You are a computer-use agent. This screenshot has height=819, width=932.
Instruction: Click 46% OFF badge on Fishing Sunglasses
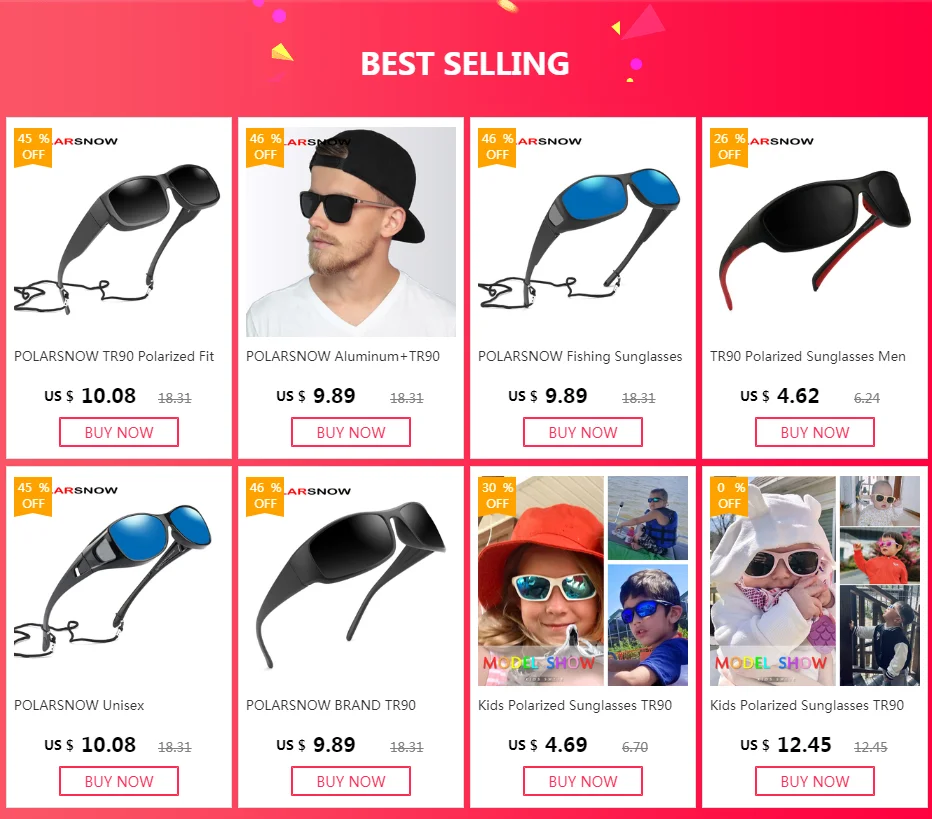point(498,146)
